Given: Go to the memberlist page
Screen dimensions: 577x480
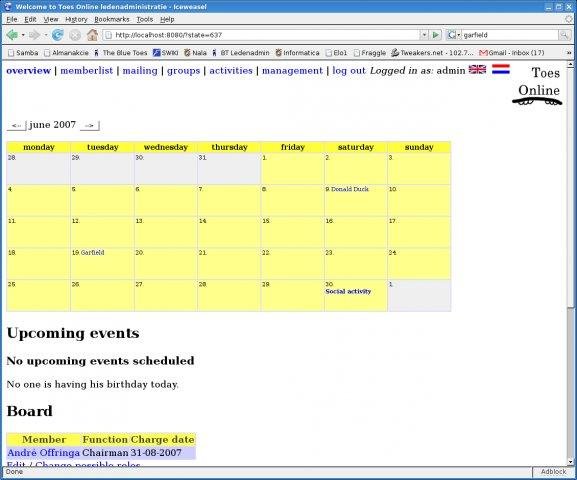Looking at the screenshot, I should click(86, 70).
